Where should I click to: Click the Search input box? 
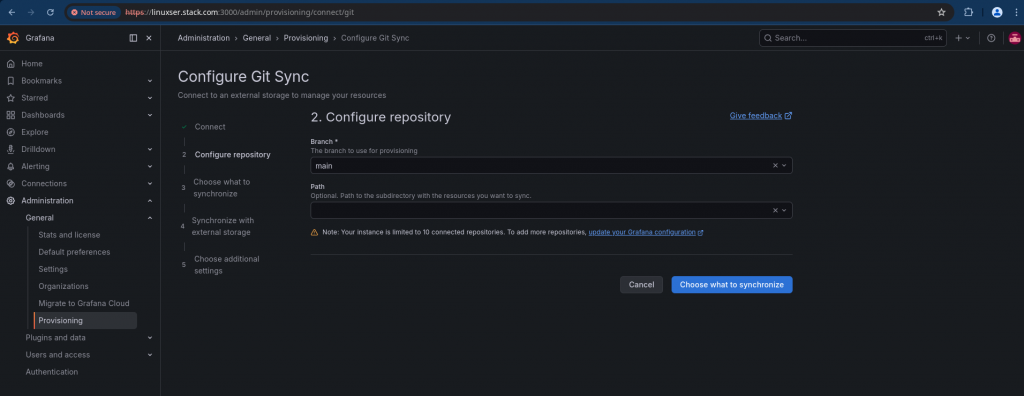pyautogui.click(x=853, y=38)
